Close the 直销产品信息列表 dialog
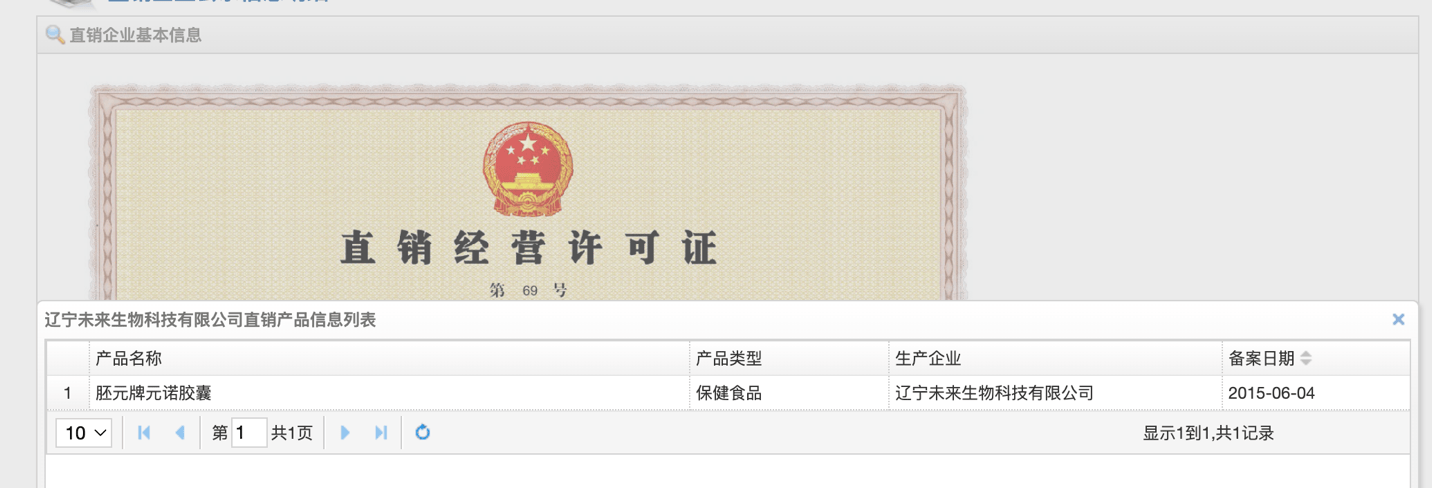The image size is (1432, 488). [1398, 320]
